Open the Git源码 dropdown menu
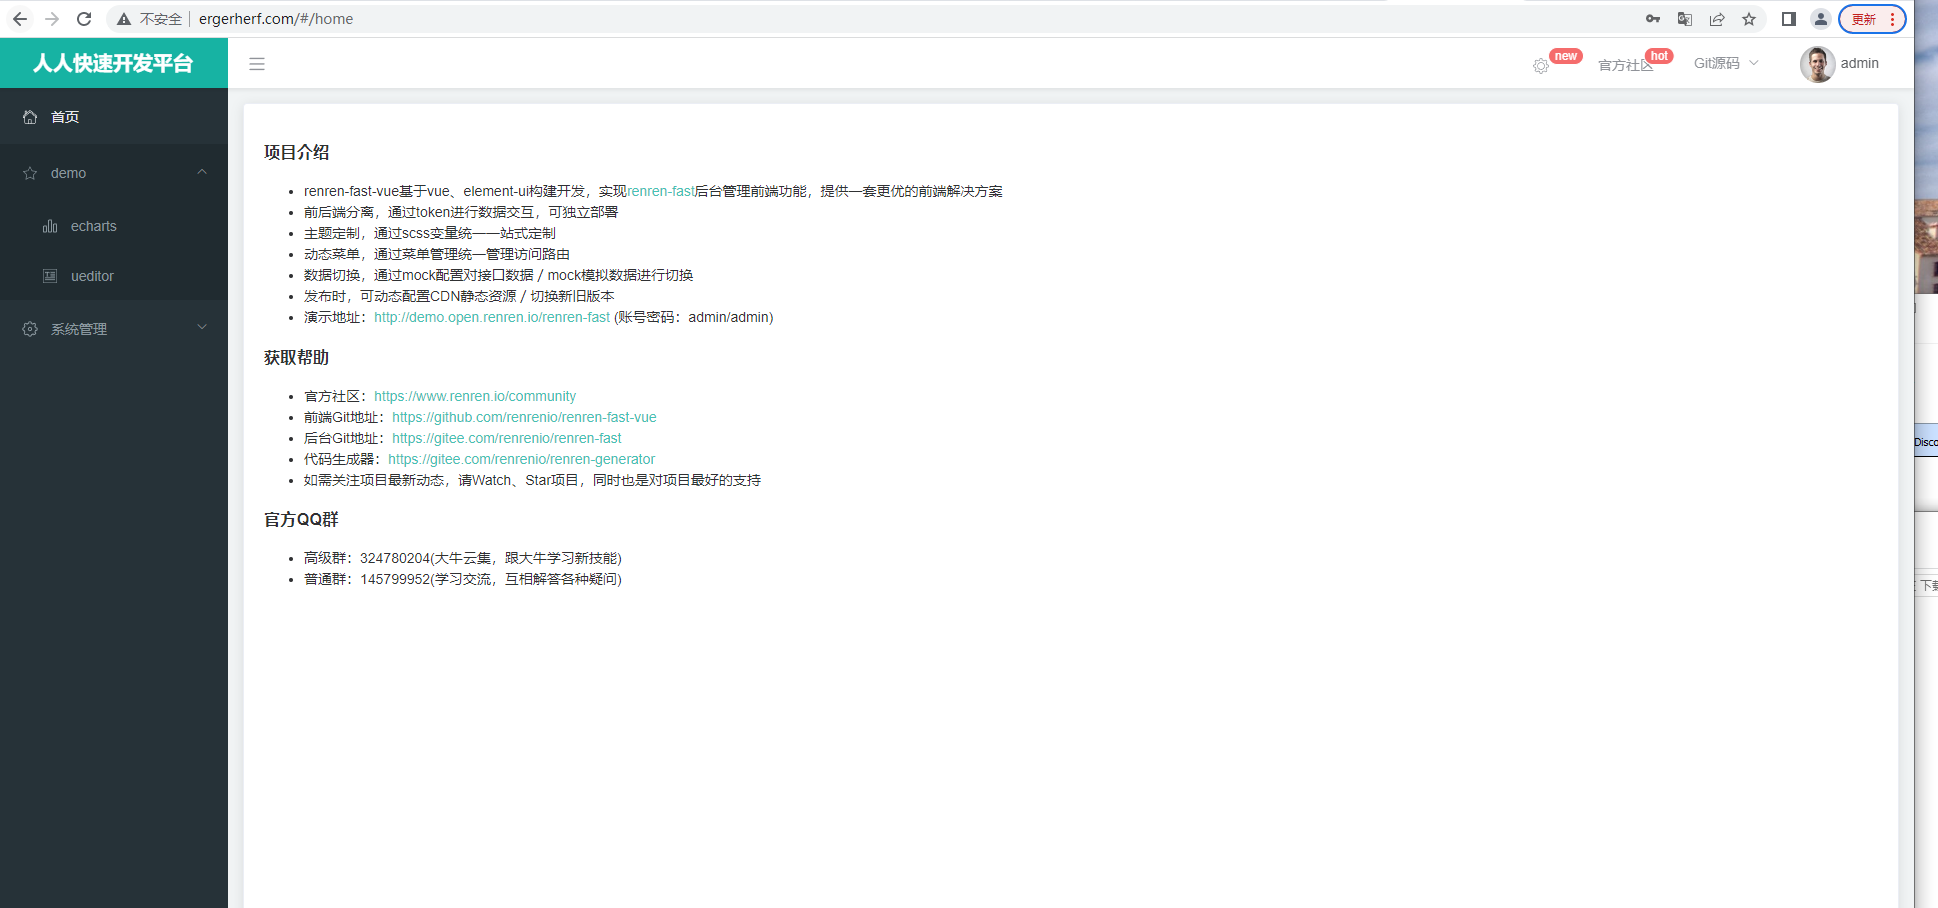The width and height of the screenshot is (1938, 908). pyautogui.click(x=1725, y=63)
